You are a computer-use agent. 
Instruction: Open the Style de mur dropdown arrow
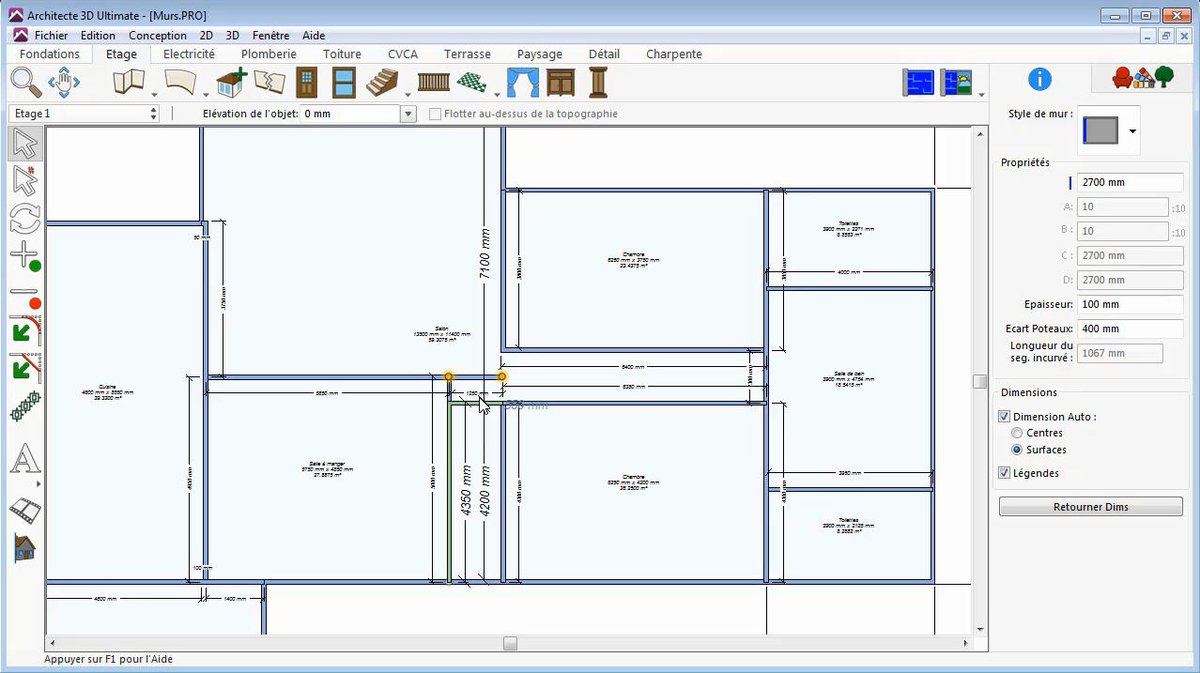point(1132,131)
